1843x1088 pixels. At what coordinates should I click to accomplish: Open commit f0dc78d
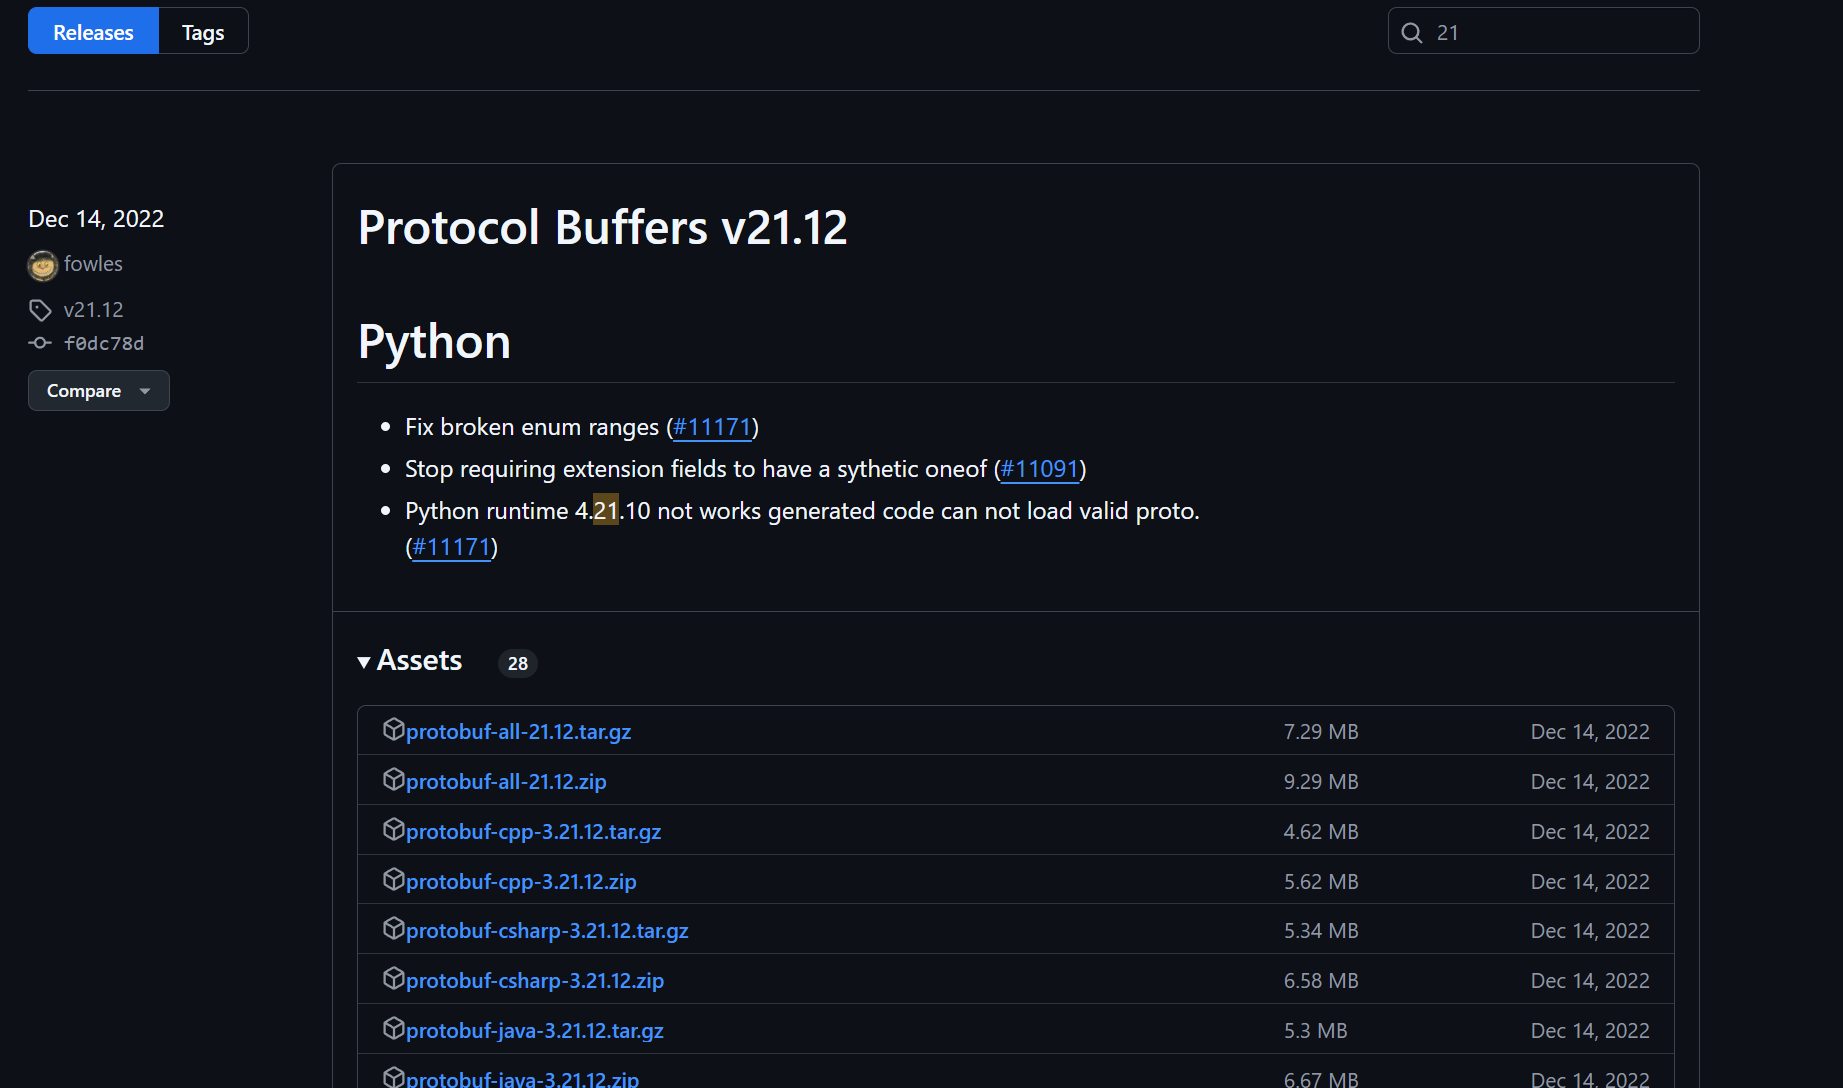pyautogui.click(x=104, y=344)
